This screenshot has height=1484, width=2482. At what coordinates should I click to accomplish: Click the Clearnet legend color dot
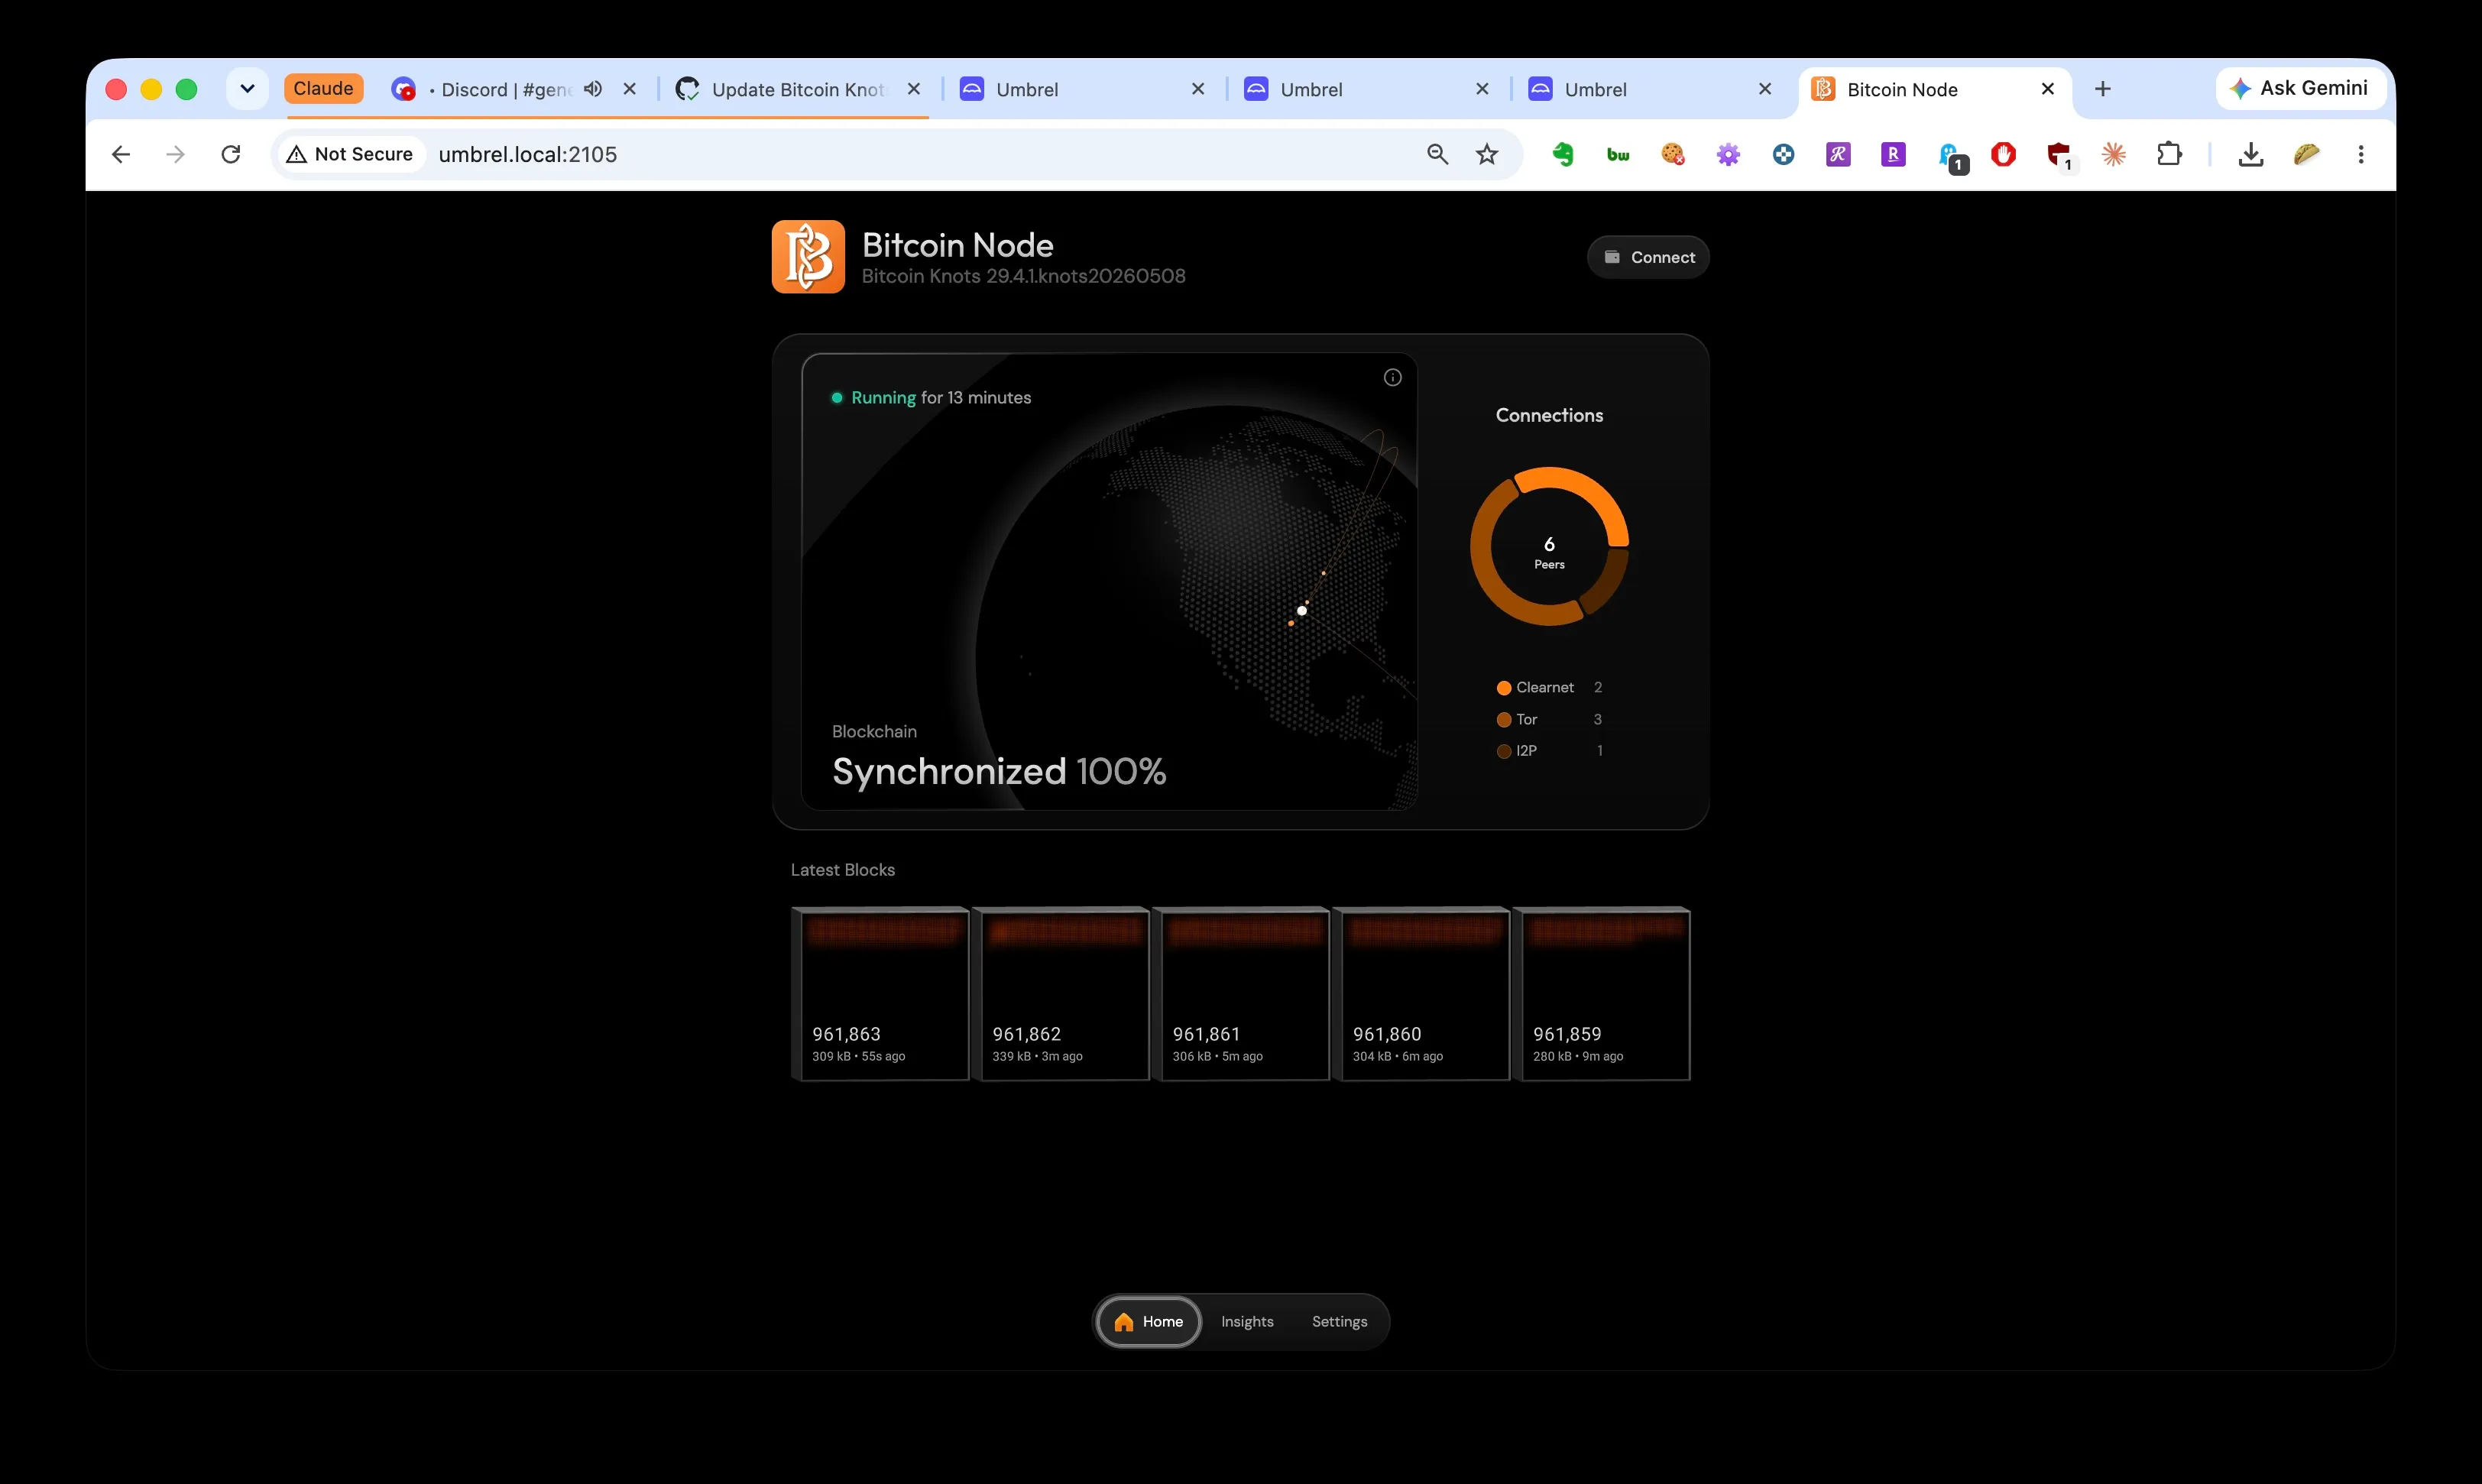click(1503, 688)
